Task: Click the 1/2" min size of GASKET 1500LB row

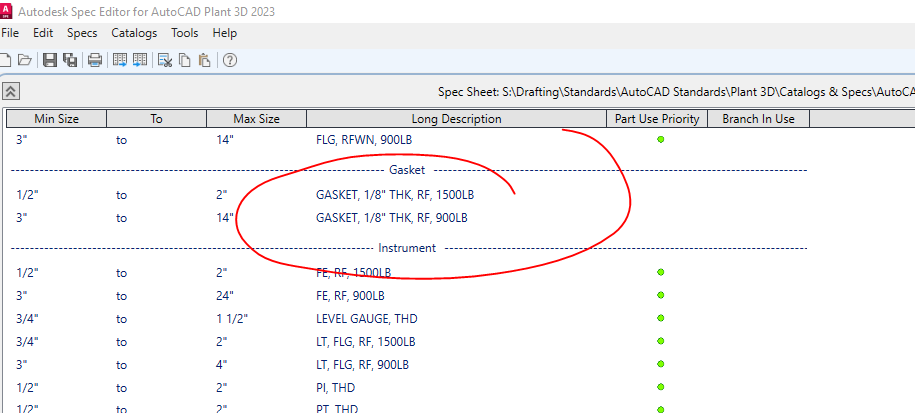Action: point(27,195)
